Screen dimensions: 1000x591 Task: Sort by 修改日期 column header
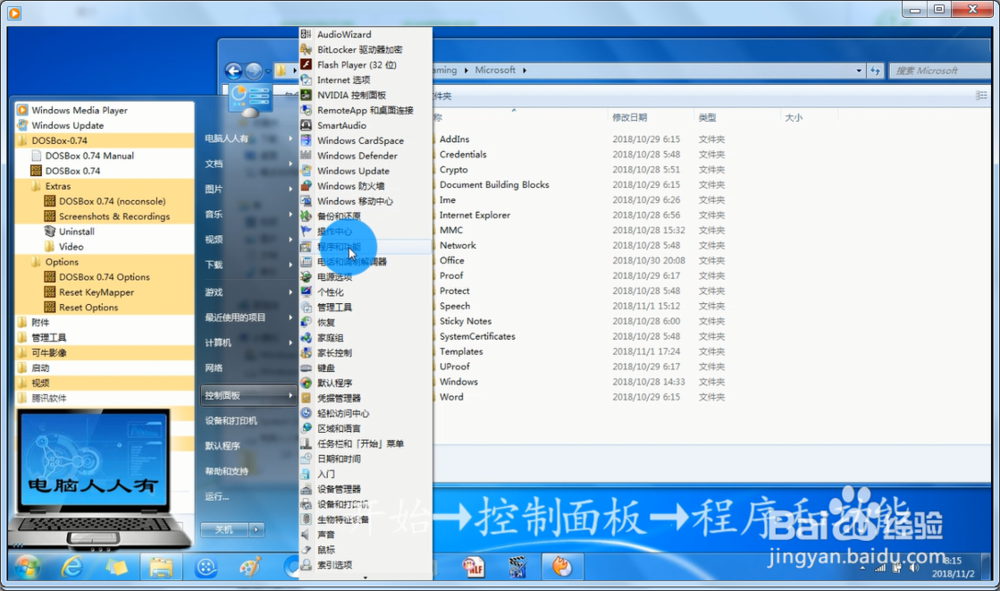coord(629,117)
